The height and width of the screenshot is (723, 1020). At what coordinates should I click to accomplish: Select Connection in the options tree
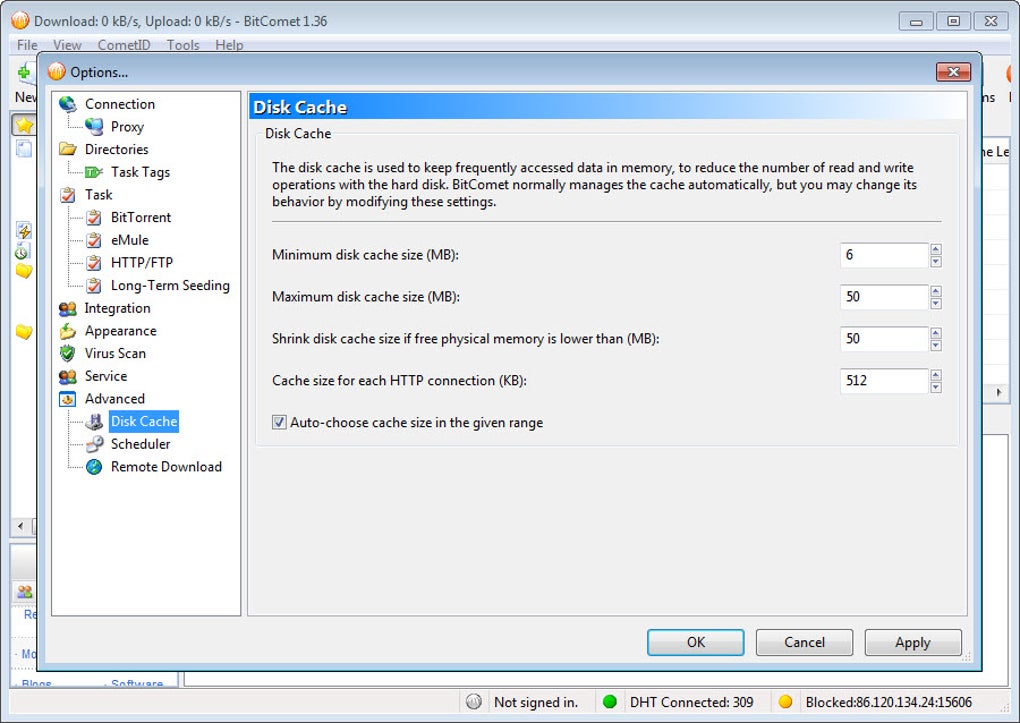click(x=120, y=104)
